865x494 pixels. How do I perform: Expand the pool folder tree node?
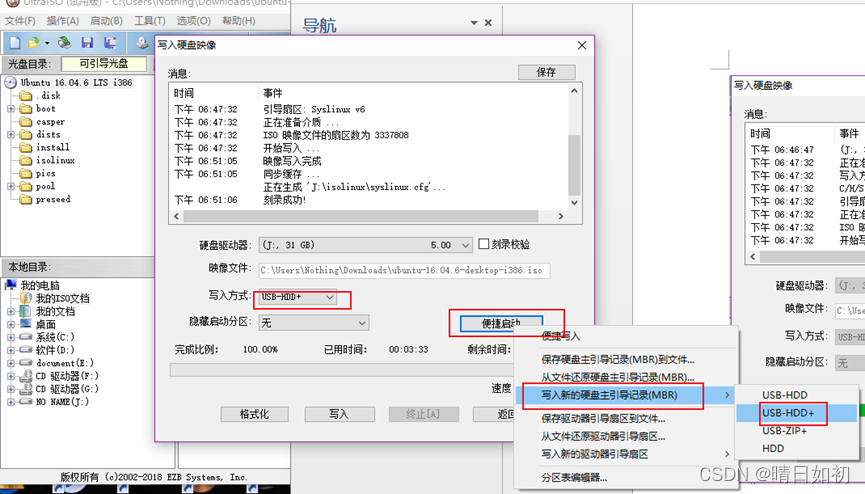11,187
